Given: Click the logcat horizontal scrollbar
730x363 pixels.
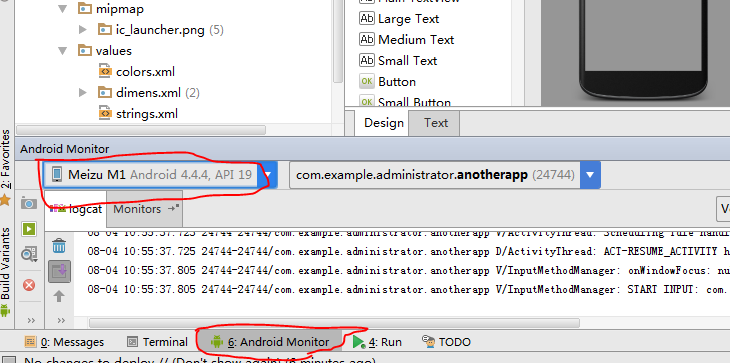Looking at the screenshot, I should coord(334,323).
